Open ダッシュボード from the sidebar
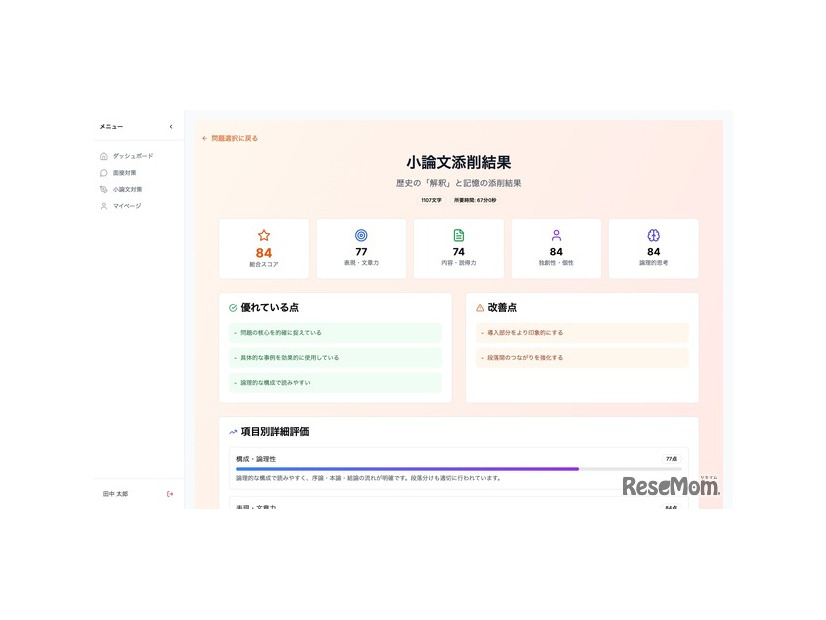The height and width of the screenshot is (620, 826). tap(133, 156)
